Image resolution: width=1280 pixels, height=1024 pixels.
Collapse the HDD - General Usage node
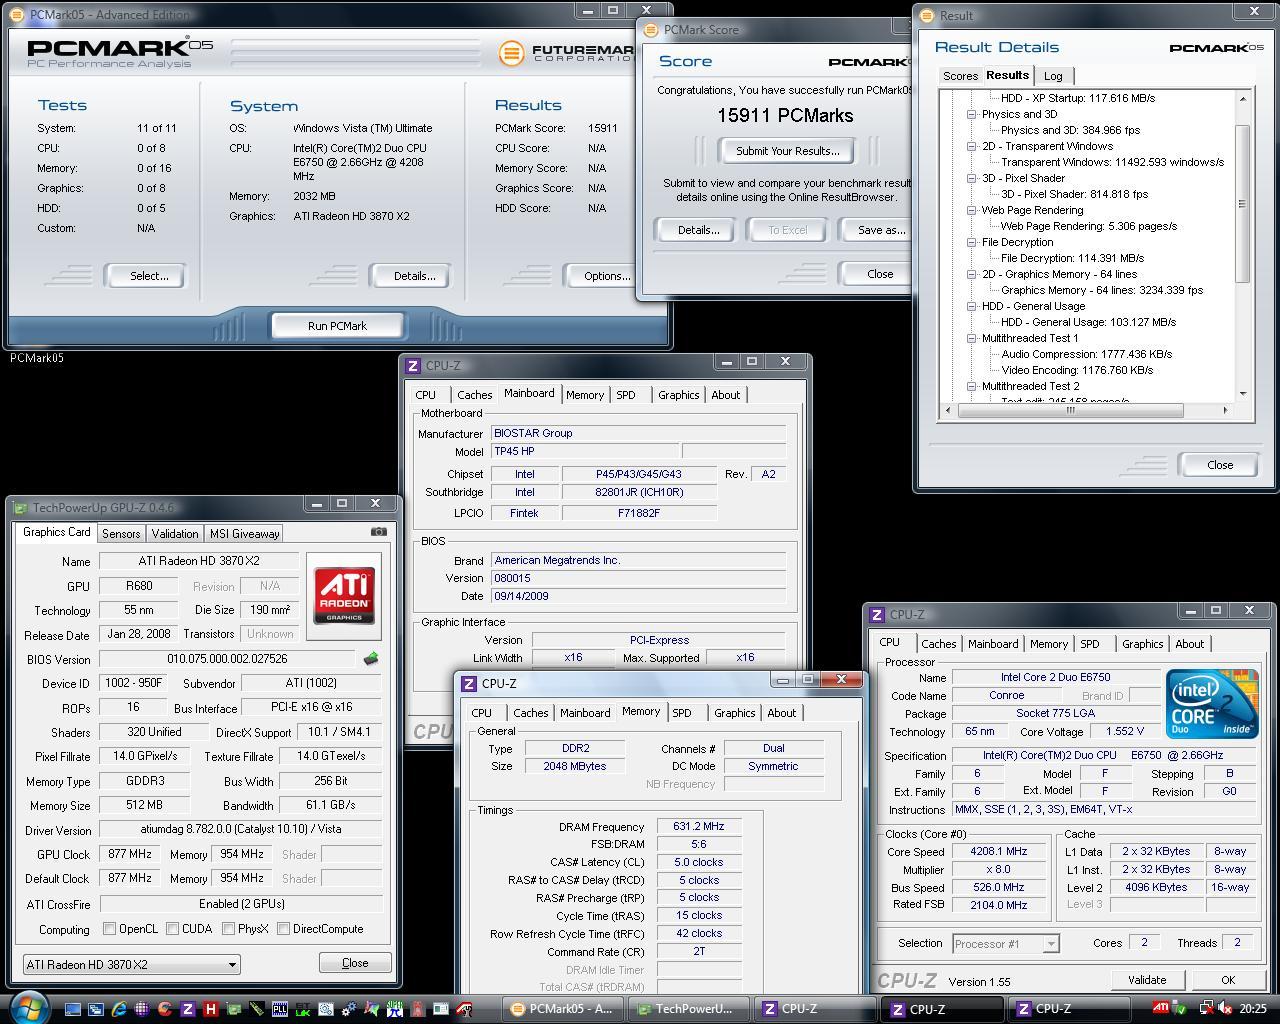(x=971, y=306)
